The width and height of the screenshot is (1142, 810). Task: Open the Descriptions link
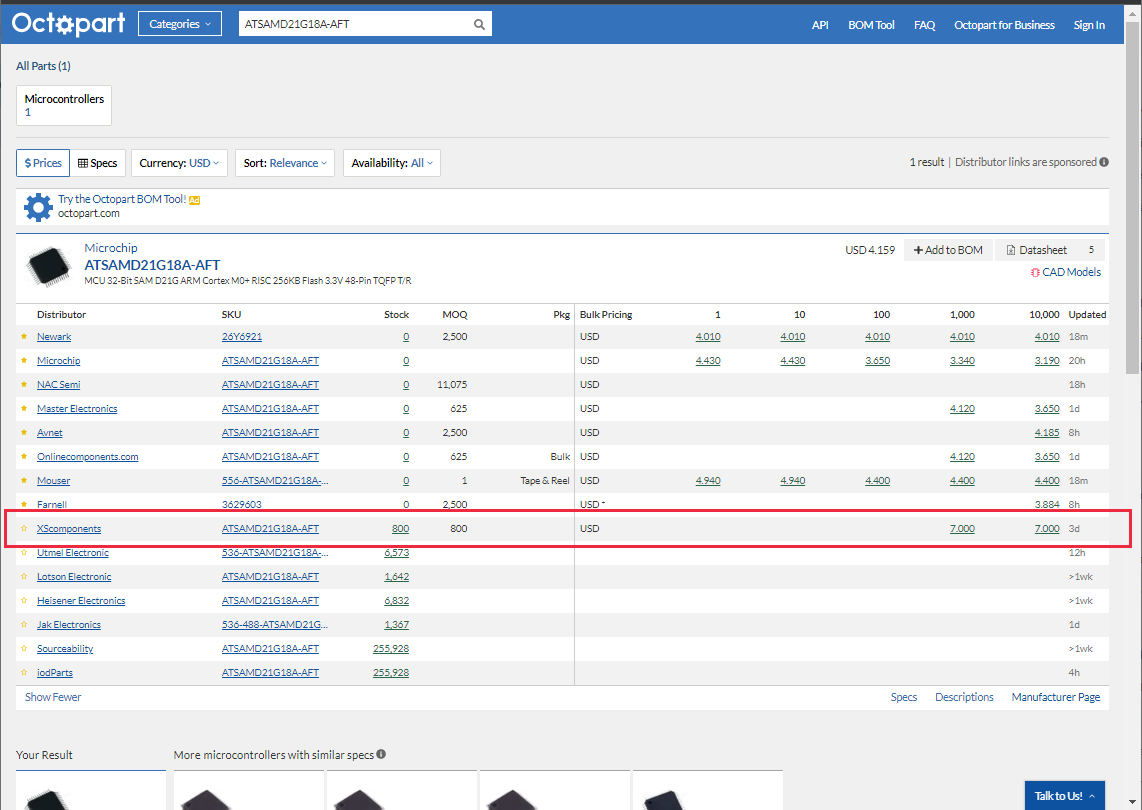point(964,697)
